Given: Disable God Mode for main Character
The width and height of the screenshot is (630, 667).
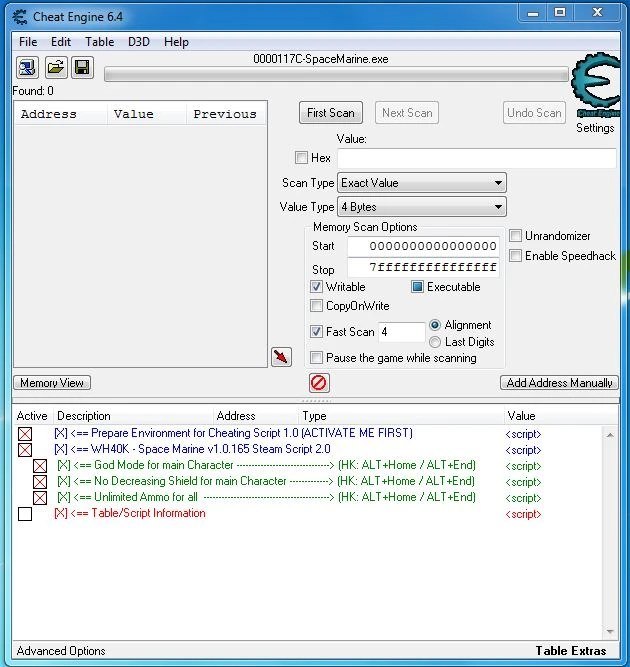Looking at the screenshot, I should click(40, 466).
